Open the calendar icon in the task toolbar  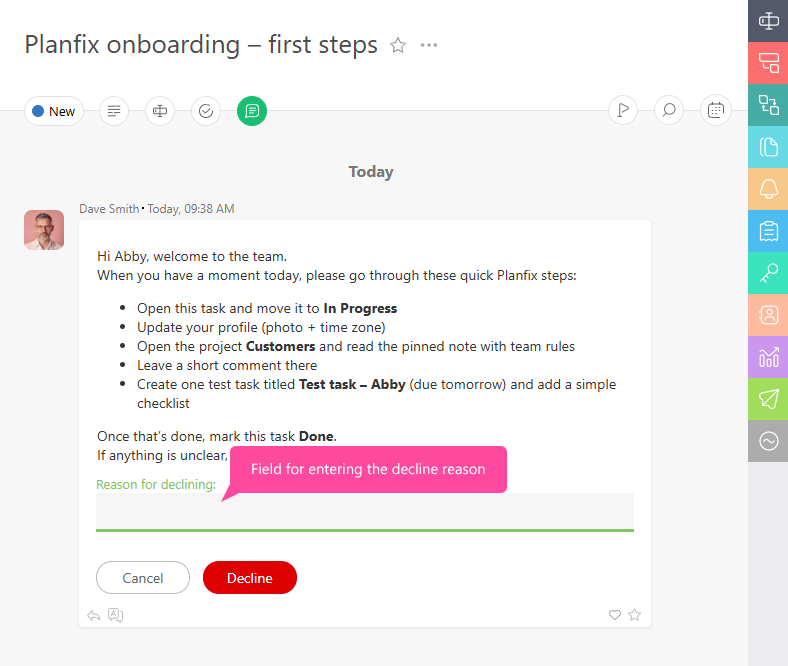(716, 111)
